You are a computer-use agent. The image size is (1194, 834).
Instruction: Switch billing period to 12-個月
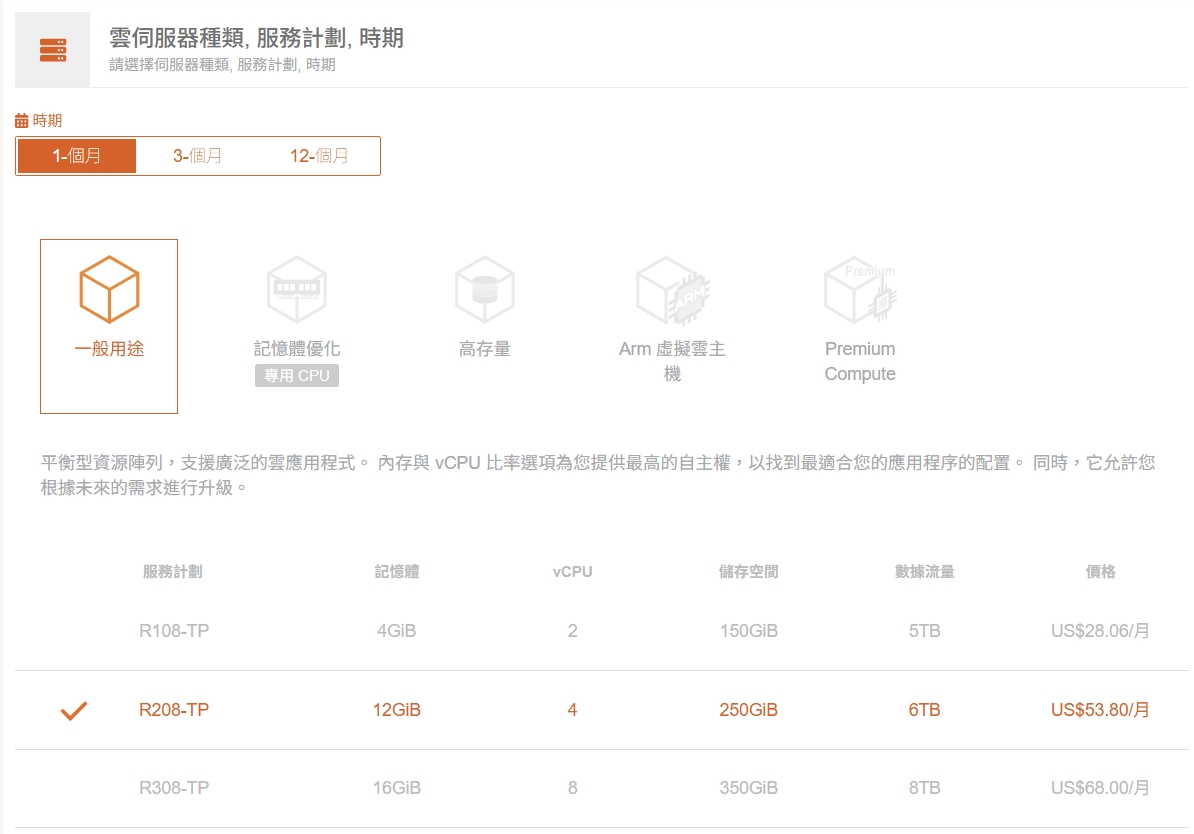319,156
